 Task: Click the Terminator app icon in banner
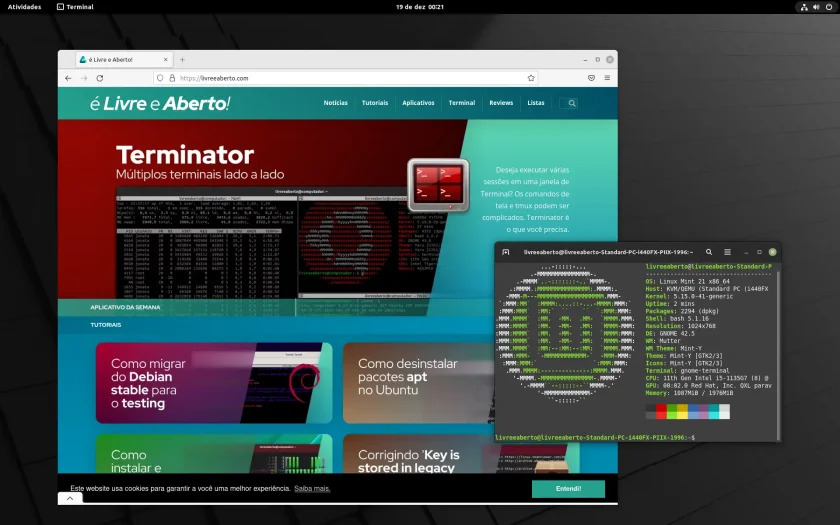(x=438, y=185)
